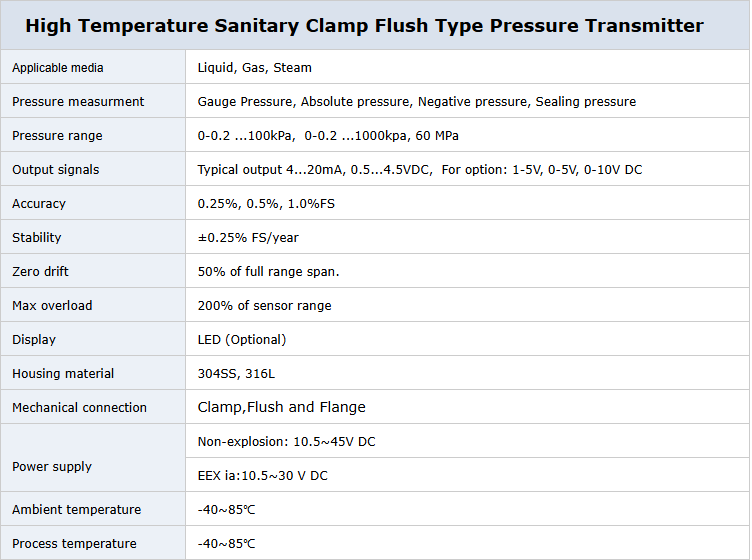Click the "200% of sensor range" value
The width and height of the screenshot is (752, 560).
(265, 306)
